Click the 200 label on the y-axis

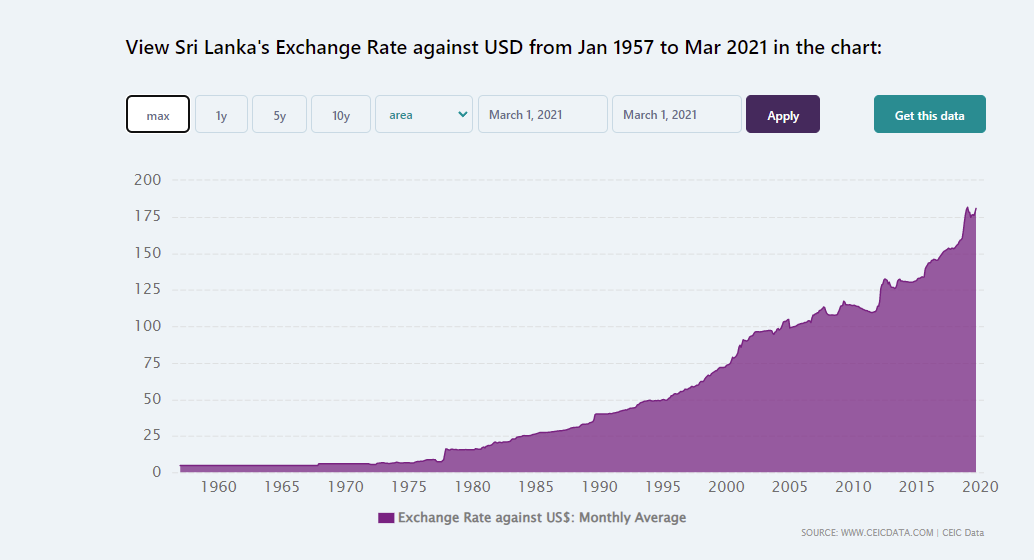tap(147, 179)
